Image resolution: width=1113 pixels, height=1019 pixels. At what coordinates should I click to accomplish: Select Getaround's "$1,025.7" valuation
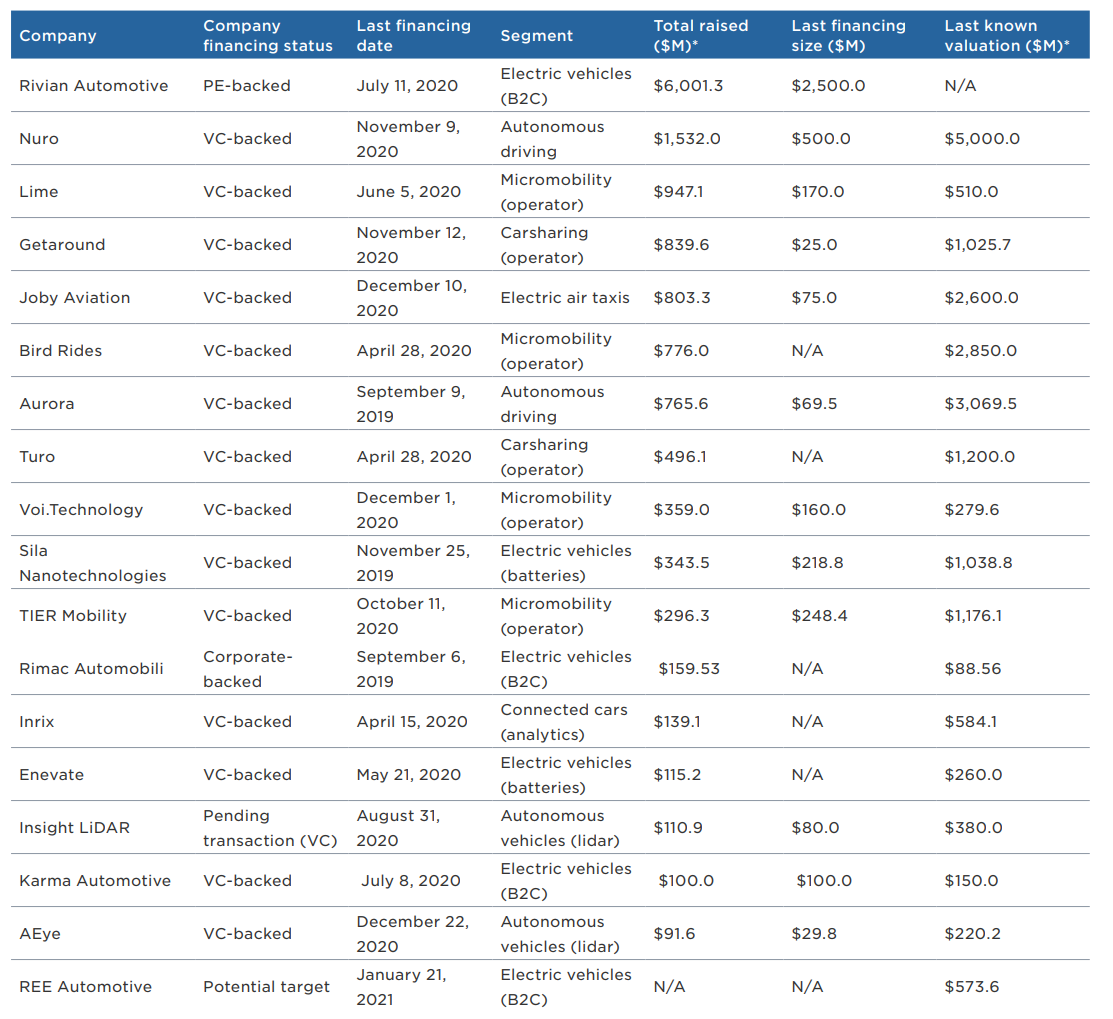point(977,245)
